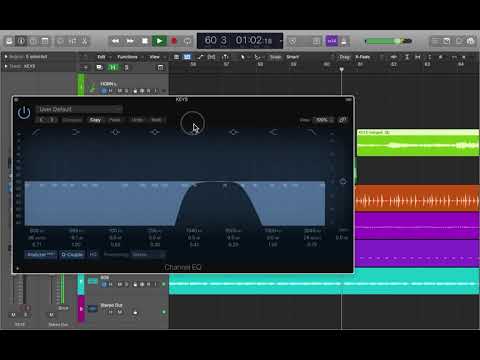
Task: Open the Functions menu in tracks area
Action: (127, 57)
